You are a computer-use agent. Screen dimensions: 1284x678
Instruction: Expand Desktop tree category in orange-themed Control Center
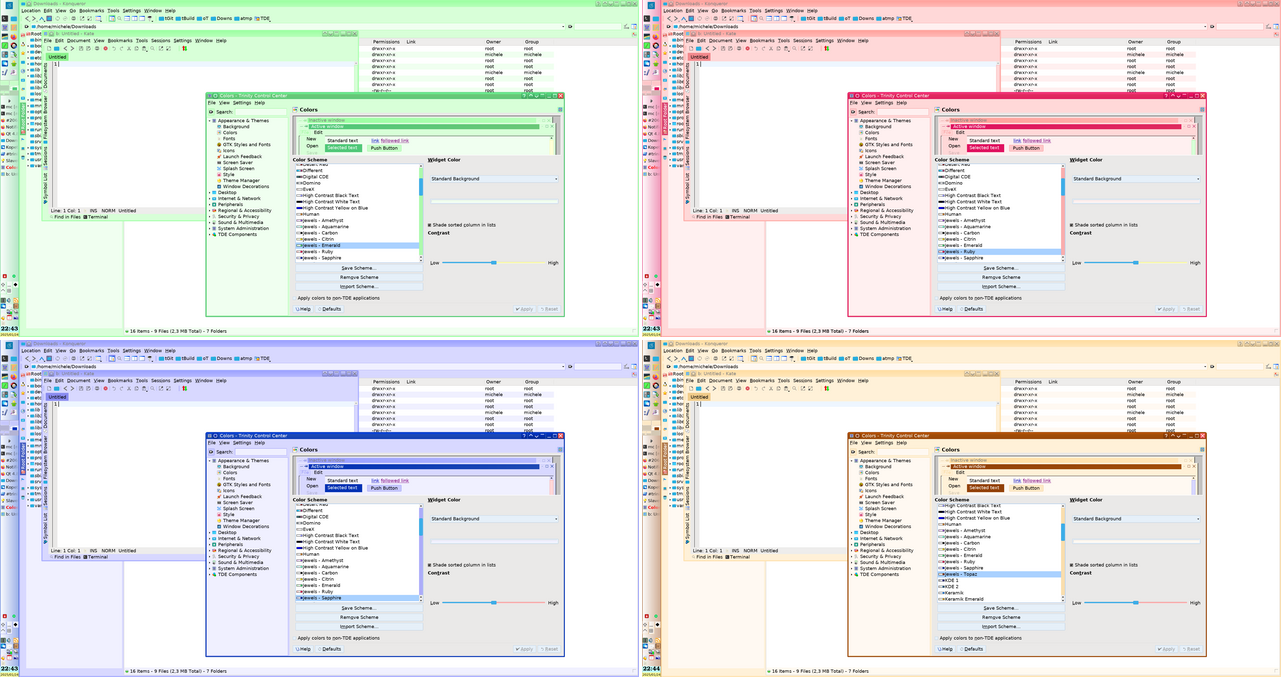[853, 533]
